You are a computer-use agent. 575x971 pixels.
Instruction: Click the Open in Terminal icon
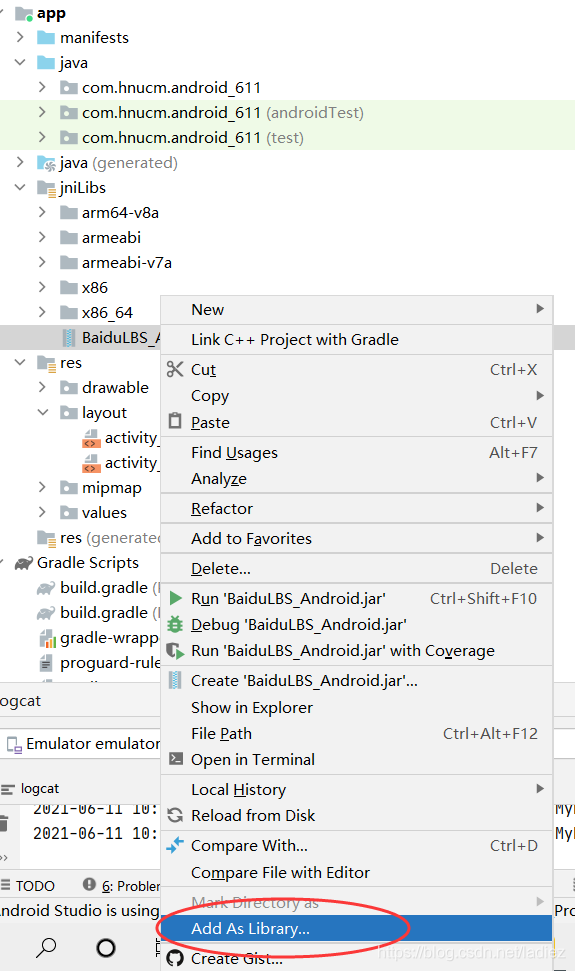pos(176,759)
